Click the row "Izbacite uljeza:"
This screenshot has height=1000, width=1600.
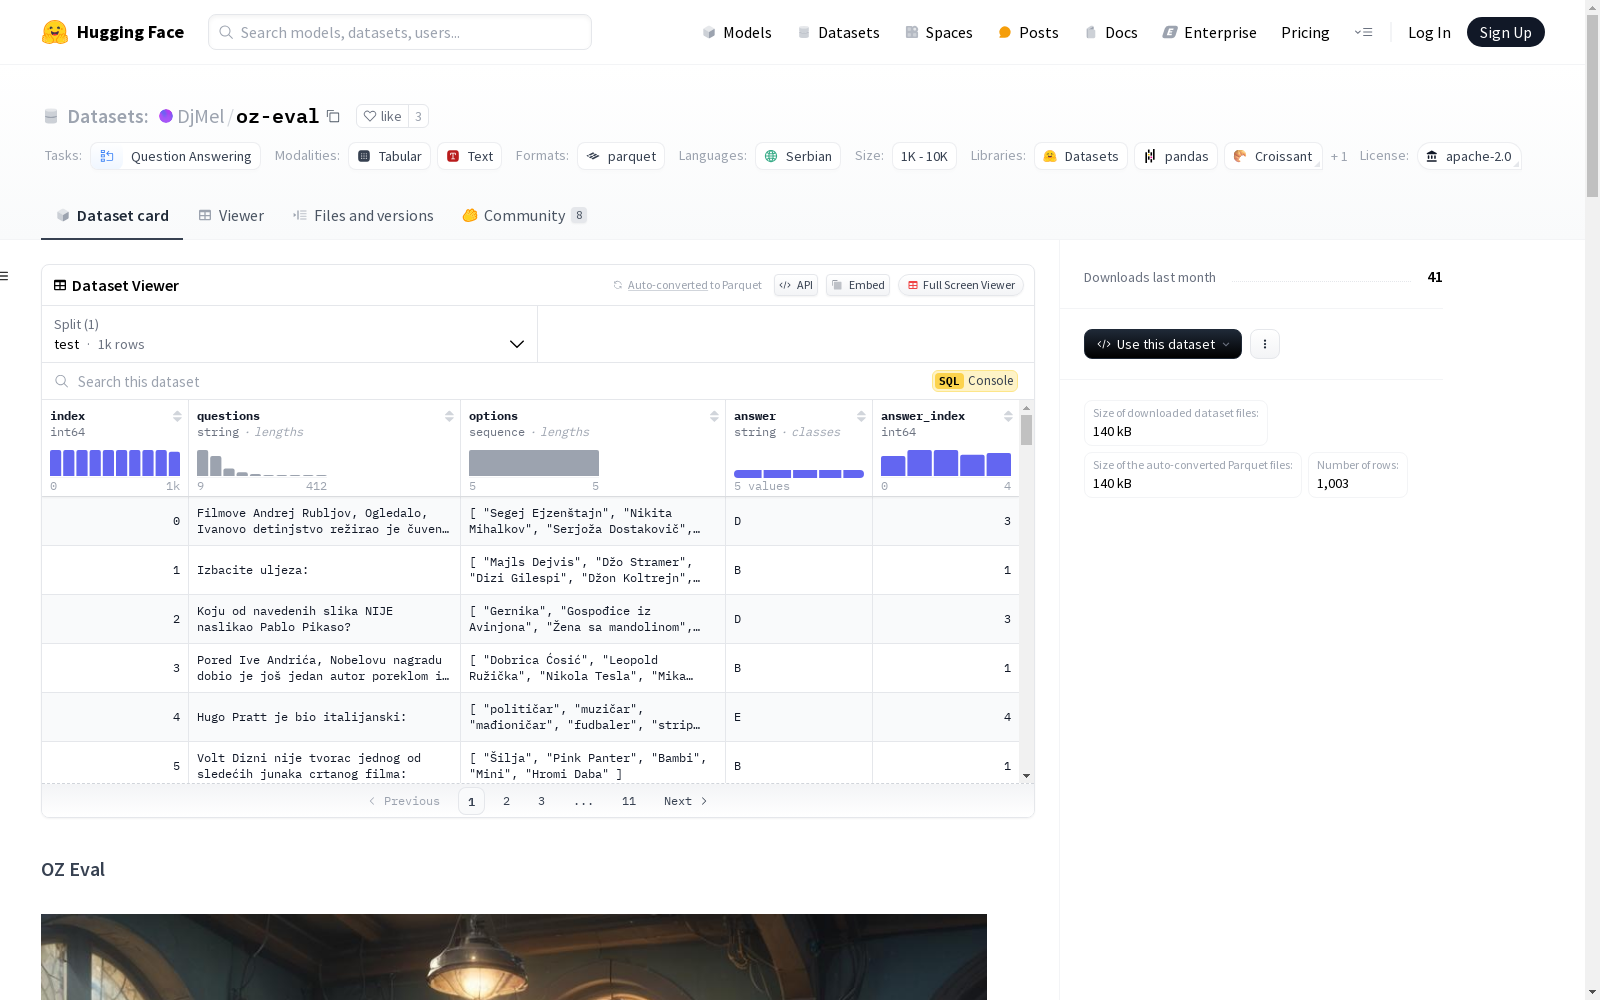click(x=530, y=570)
